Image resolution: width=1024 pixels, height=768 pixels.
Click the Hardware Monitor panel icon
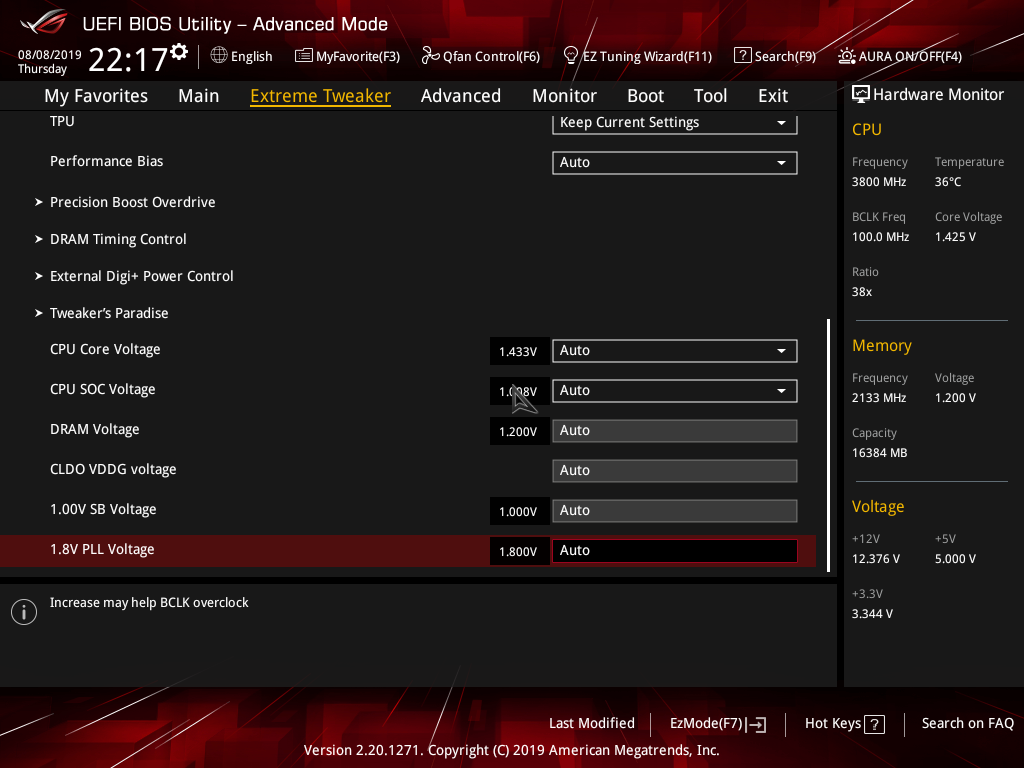[x=861, y=94]
